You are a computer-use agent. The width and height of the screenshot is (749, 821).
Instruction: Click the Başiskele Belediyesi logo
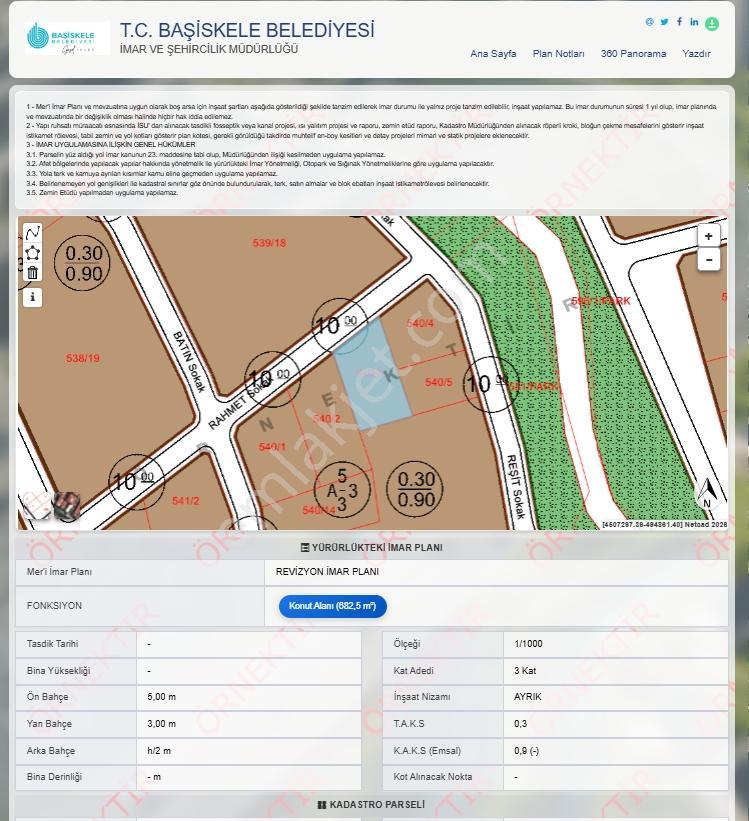(68, 38)
